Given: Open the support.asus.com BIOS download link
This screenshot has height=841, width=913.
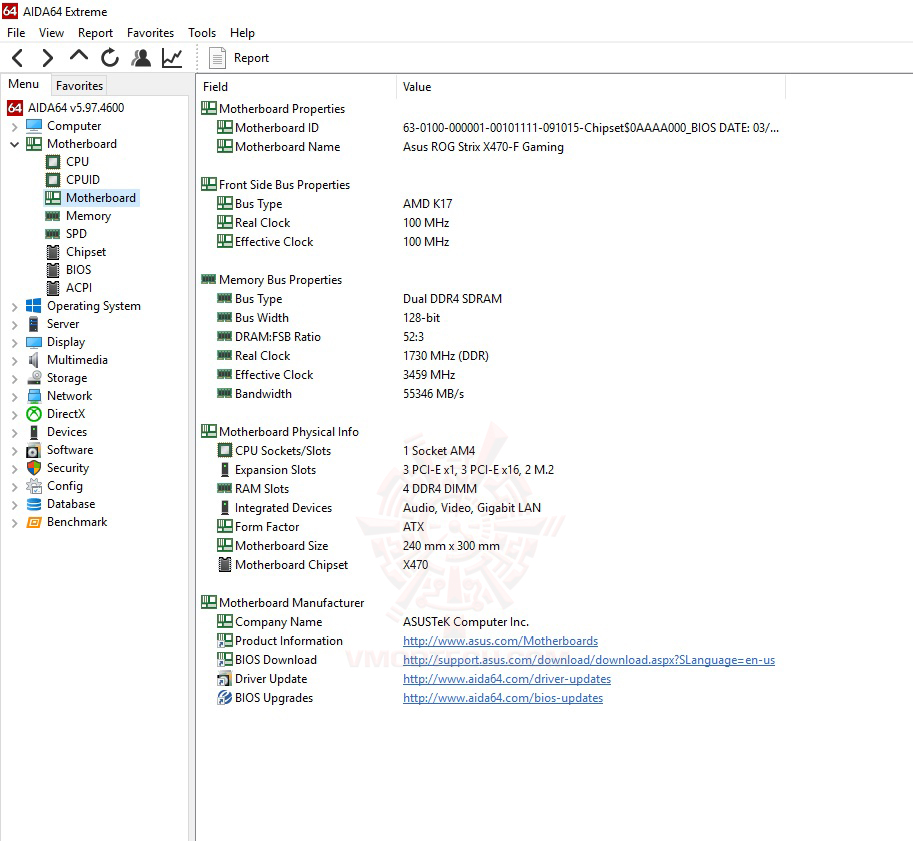Looking at the screenshot, I should 589,660.
